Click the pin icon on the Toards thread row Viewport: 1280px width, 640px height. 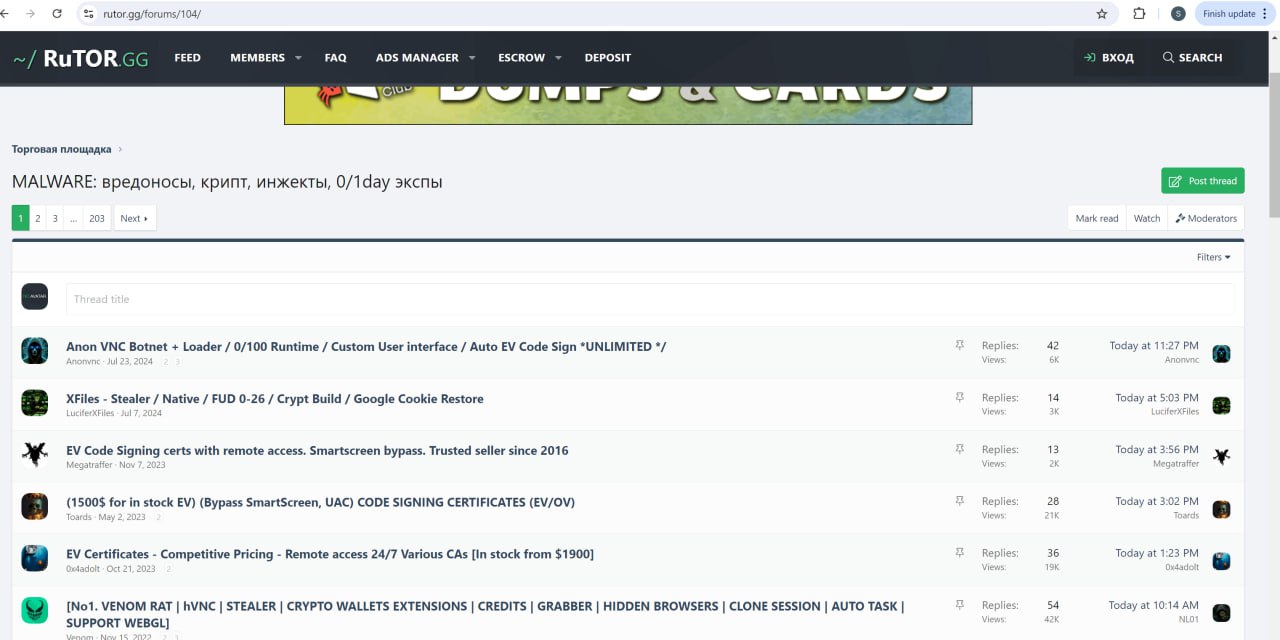click(960, 501)
